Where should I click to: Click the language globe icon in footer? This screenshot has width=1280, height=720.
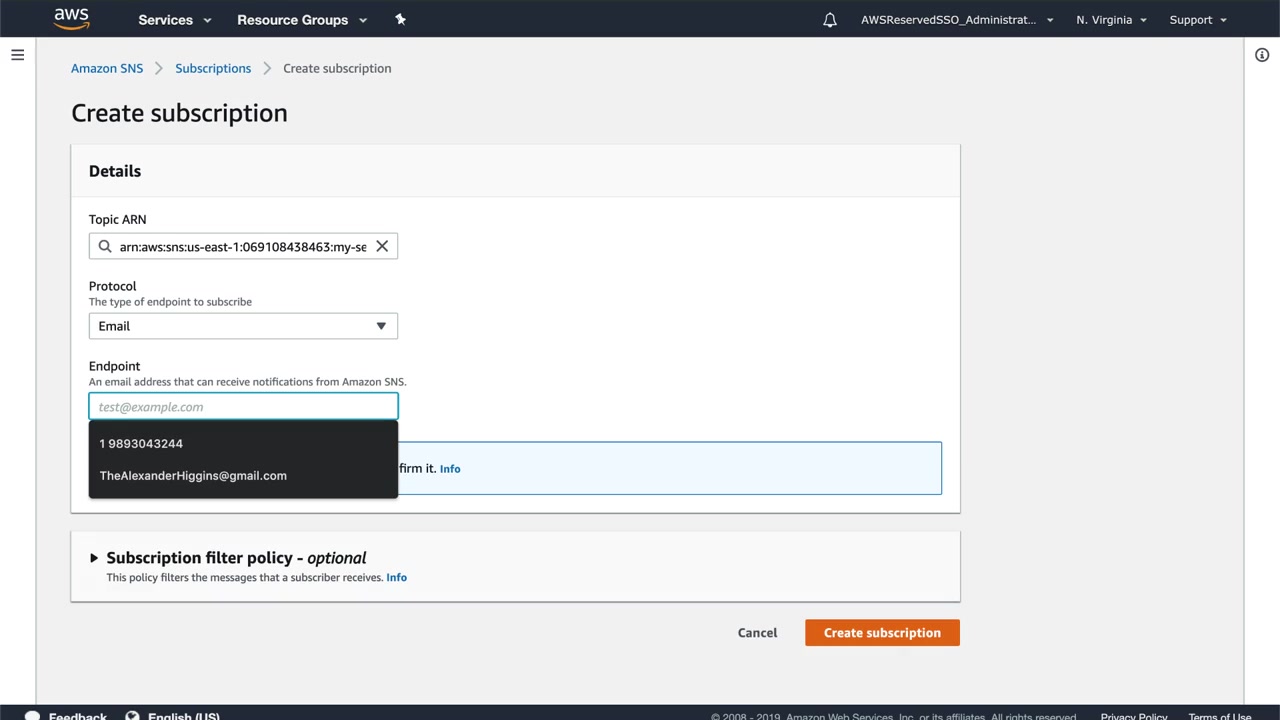coord(132,716)
